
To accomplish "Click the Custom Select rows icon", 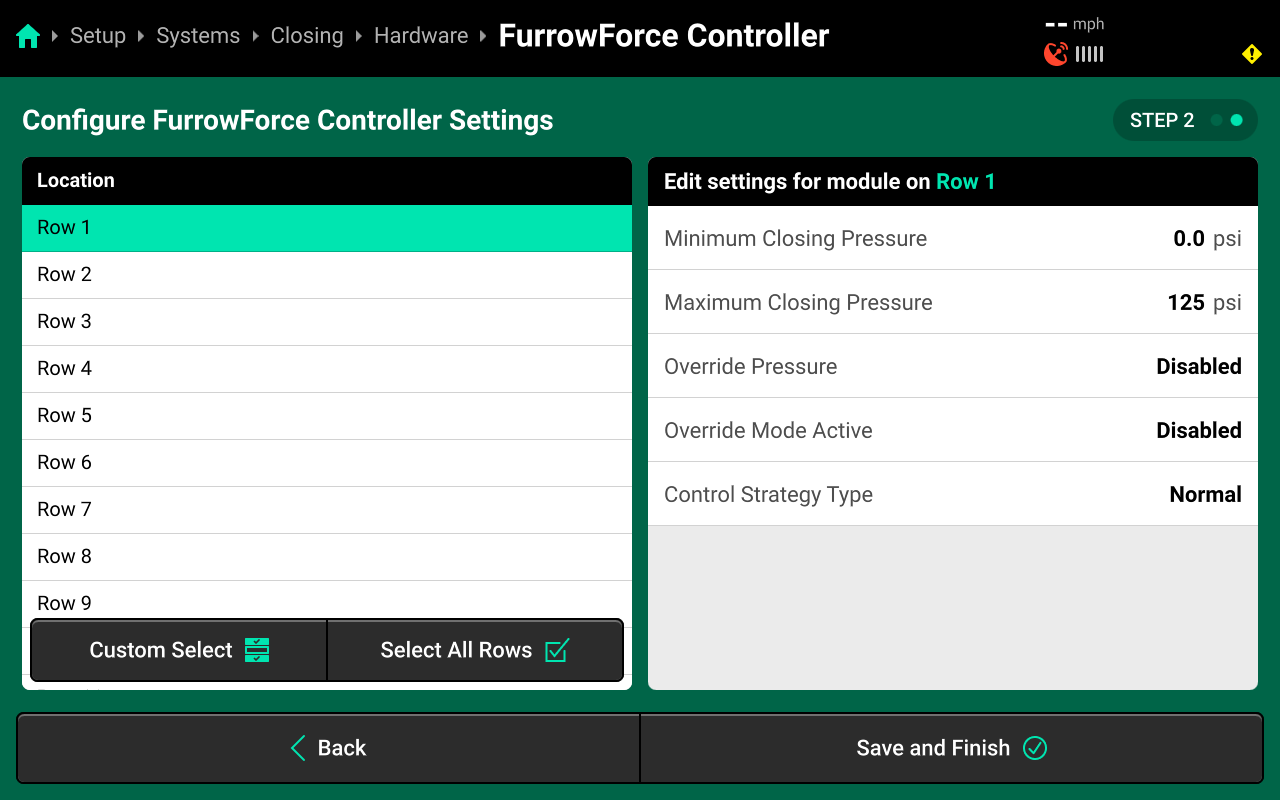I will tap(257, 650).
